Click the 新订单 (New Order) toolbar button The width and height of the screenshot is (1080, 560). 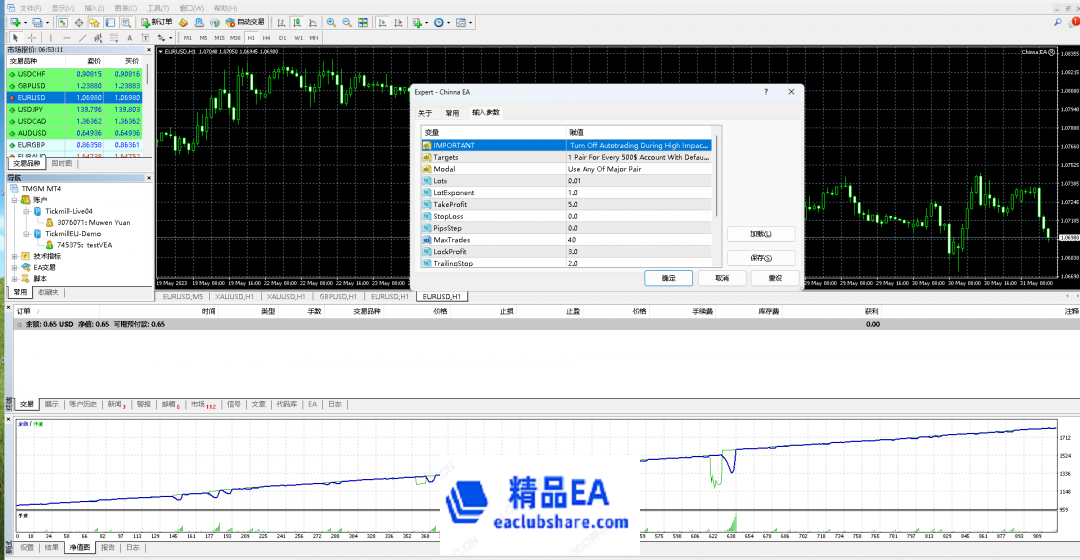(x=155, y=22)
